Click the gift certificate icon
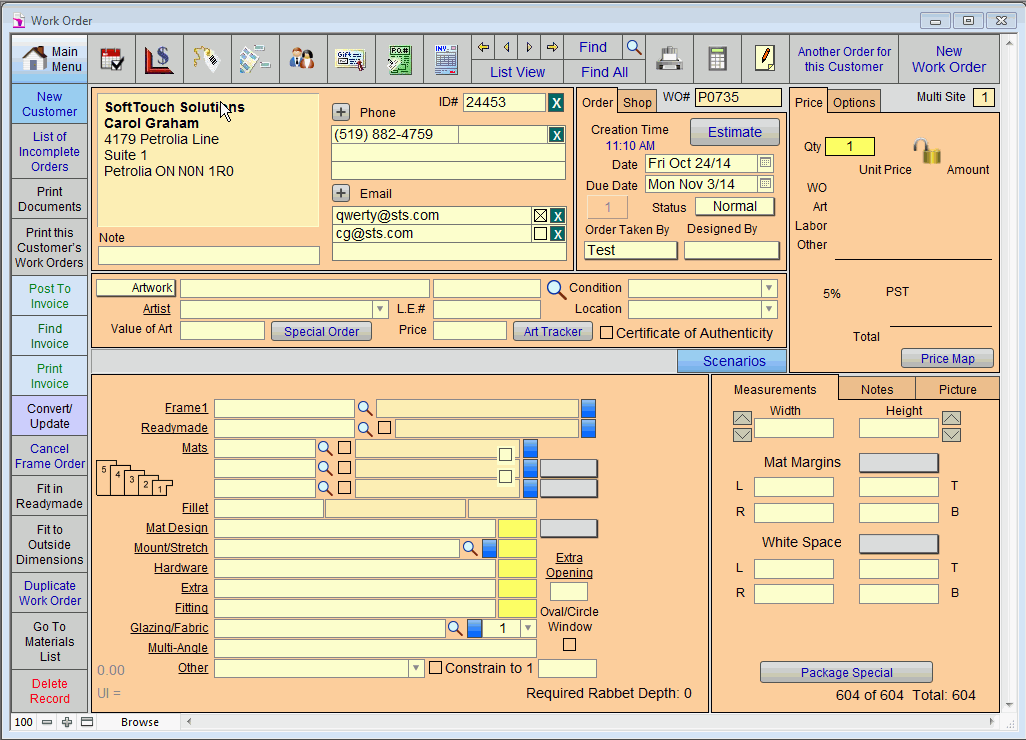Viewport: 1026px width, 740px height. (351, 59)
